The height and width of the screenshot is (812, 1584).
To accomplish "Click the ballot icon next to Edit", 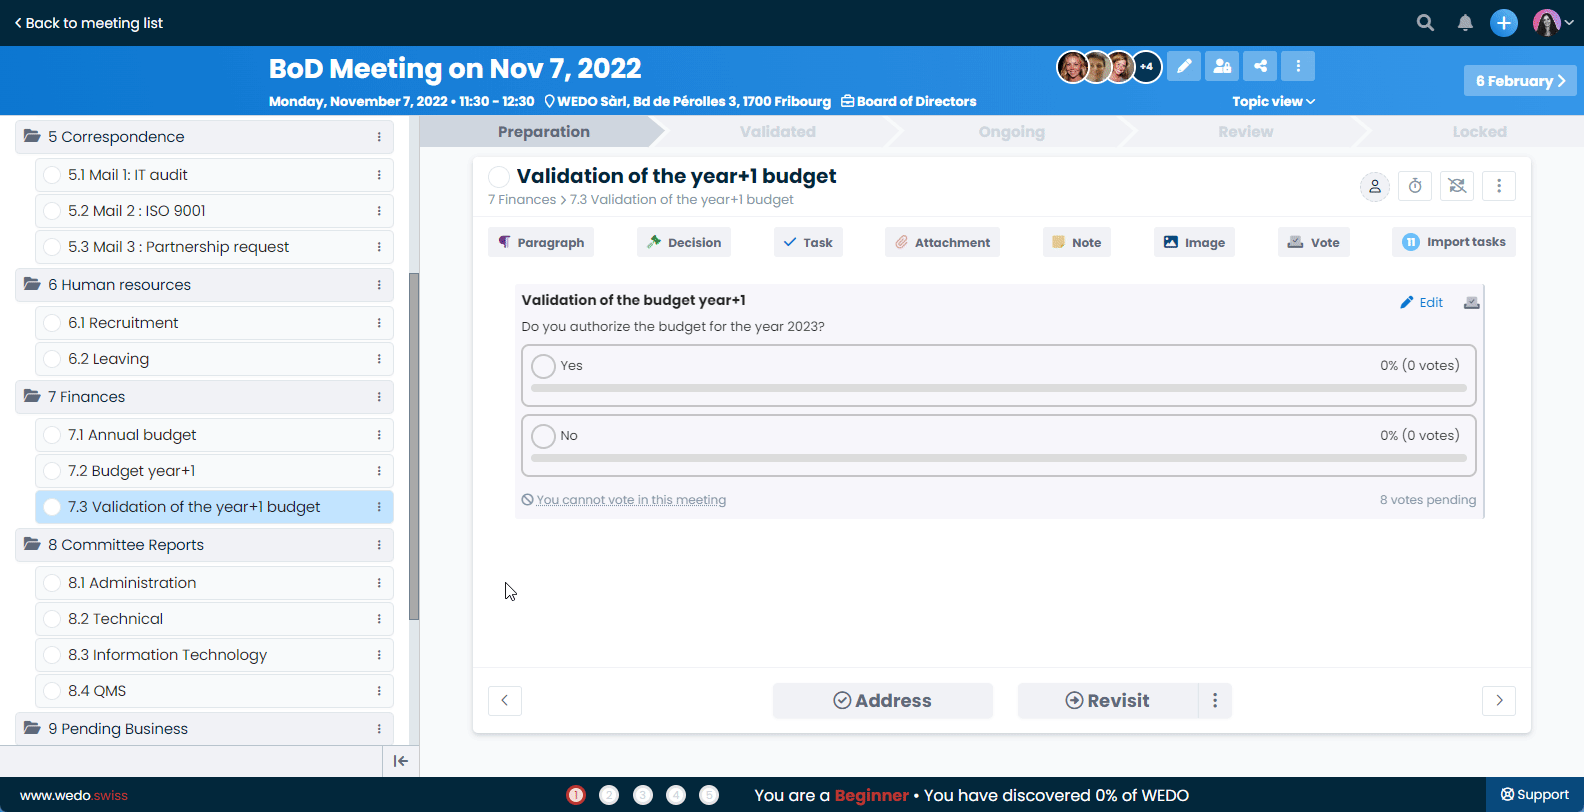I will point(1472,302).
